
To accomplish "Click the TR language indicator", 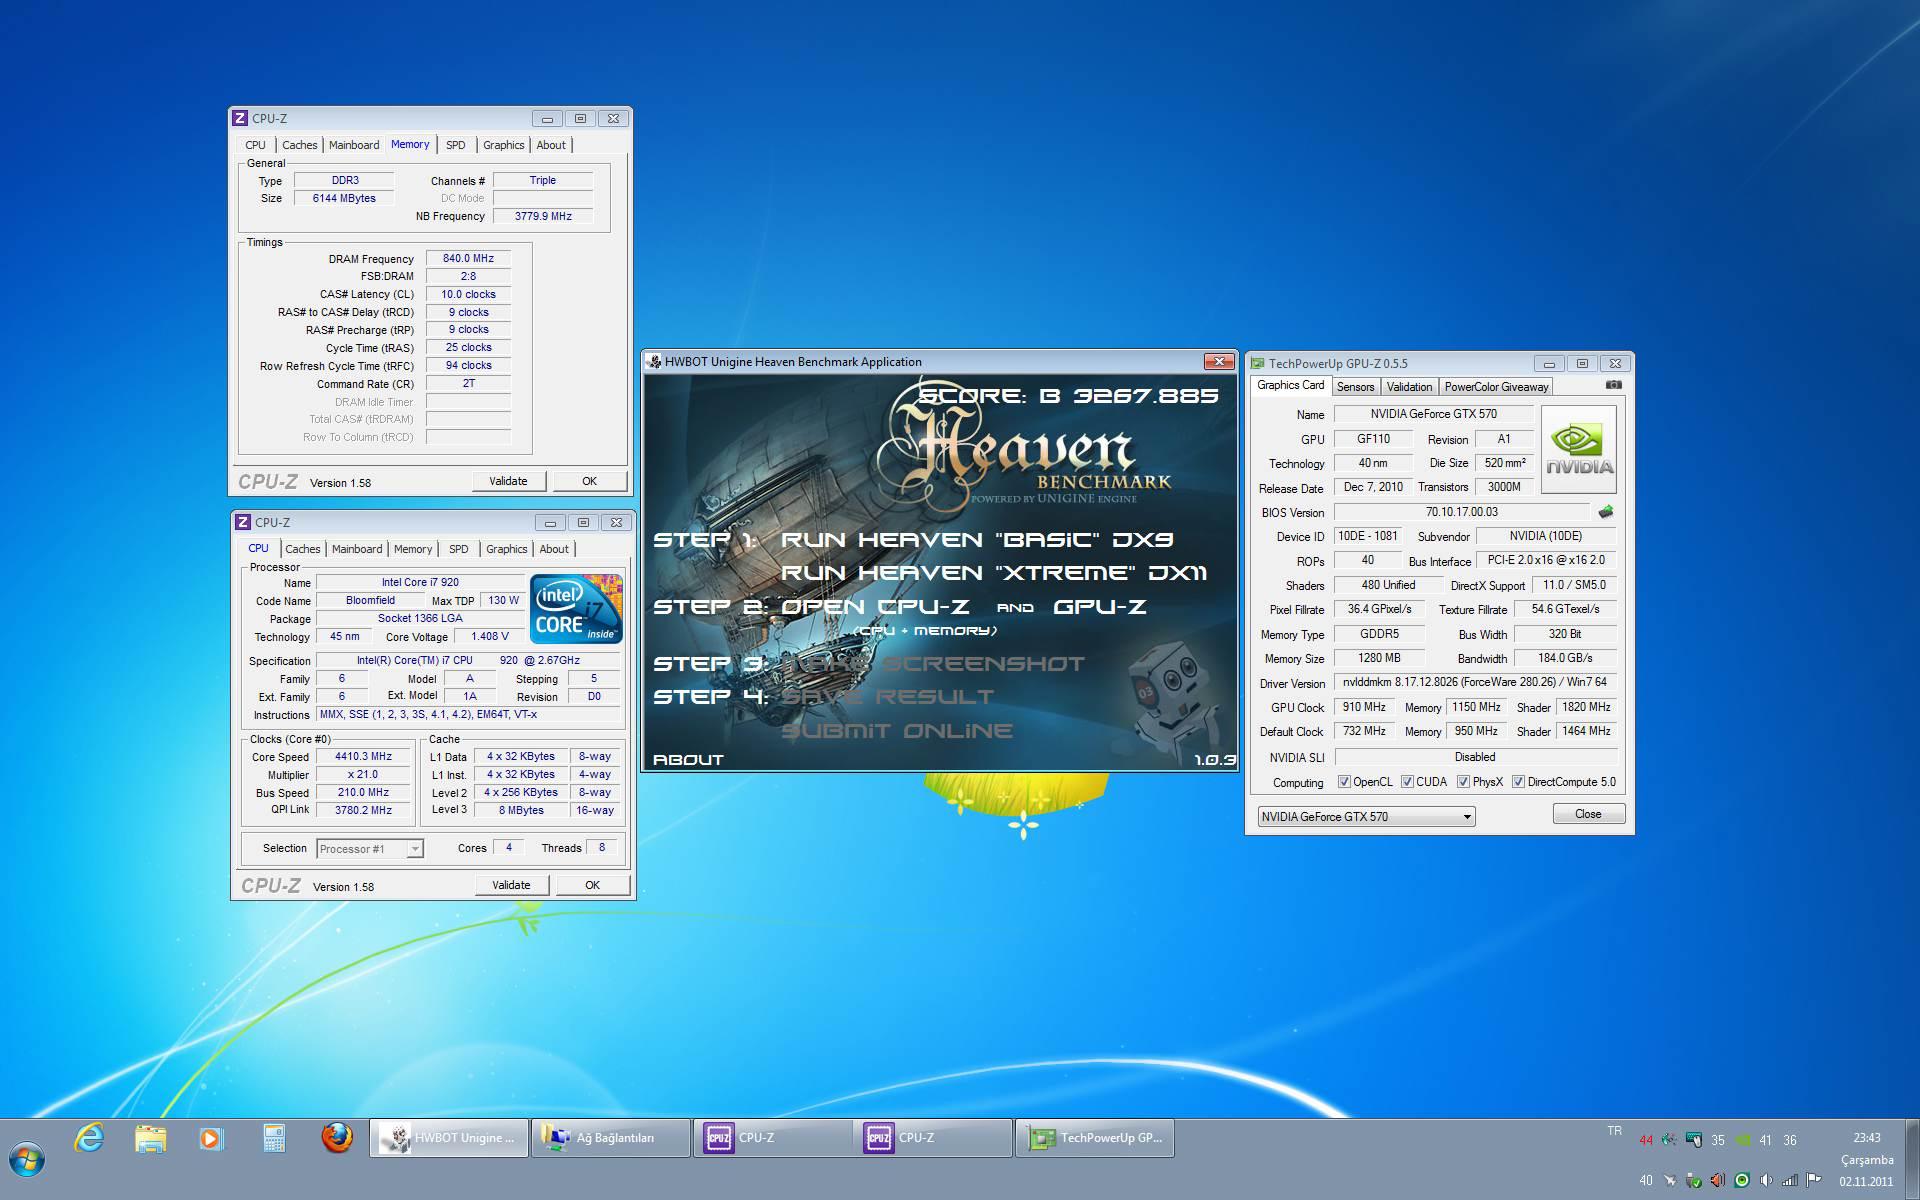I will [x=1614, y=1131].
